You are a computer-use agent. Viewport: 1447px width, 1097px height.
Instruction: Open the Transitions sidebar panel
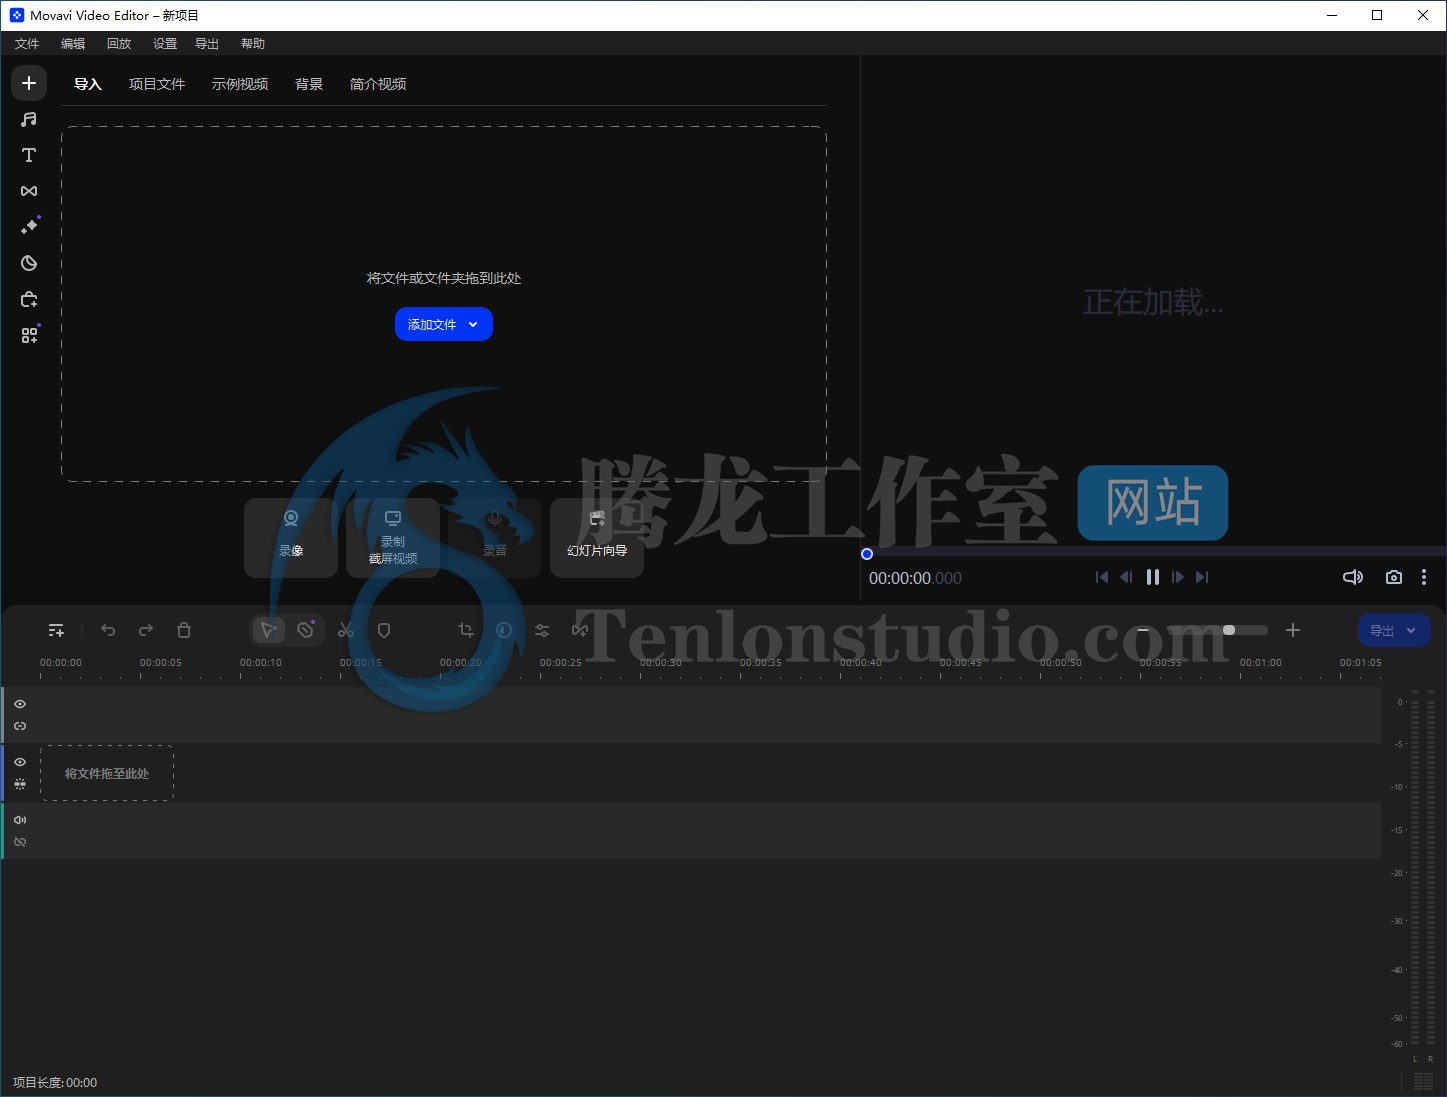coord(29,191)
